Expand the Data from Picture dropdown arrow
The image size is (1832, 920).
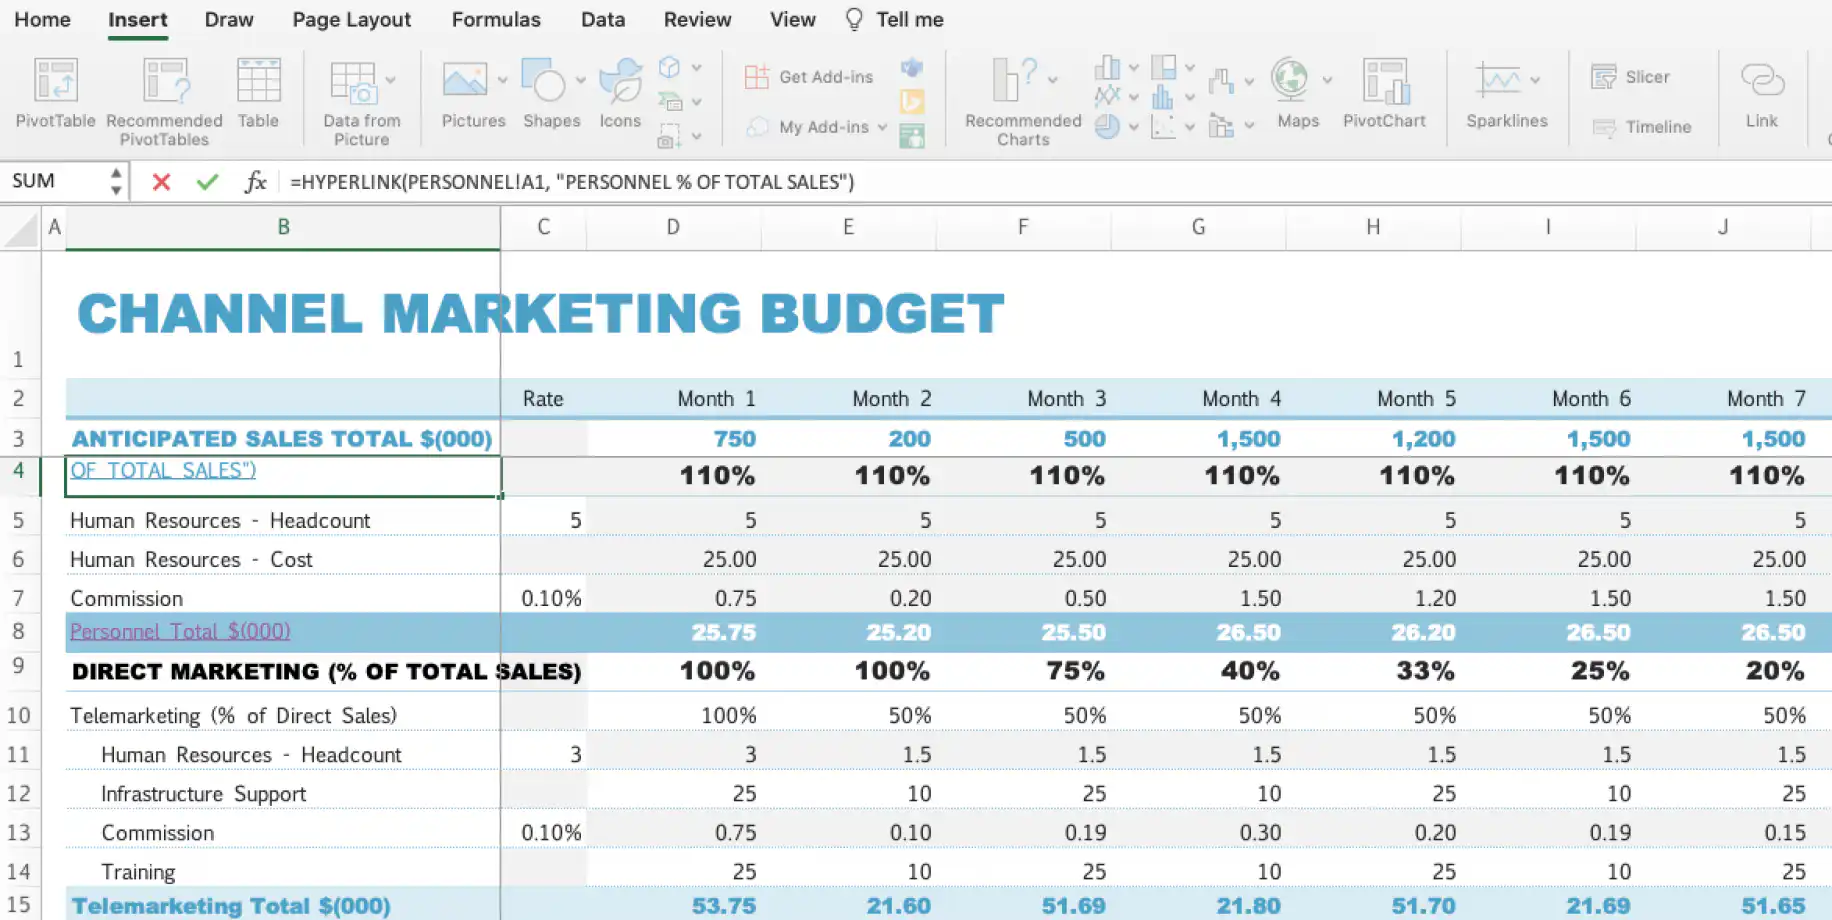[x=390, y=80]
